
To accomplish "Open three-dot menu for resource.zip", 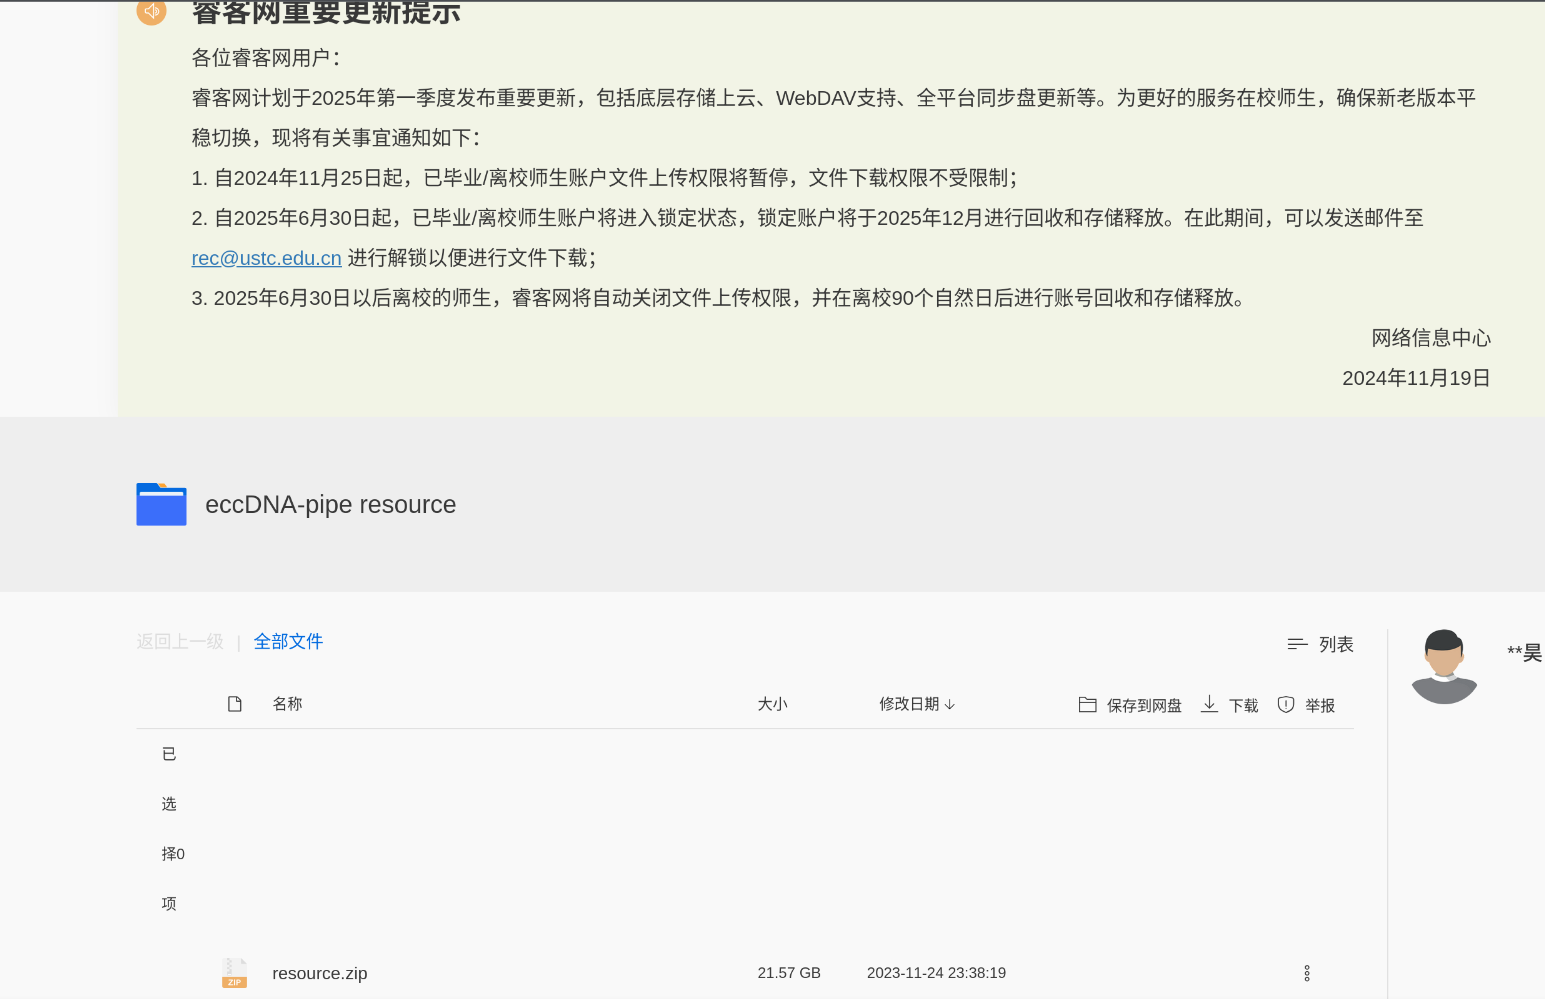I will point(1306,973).
